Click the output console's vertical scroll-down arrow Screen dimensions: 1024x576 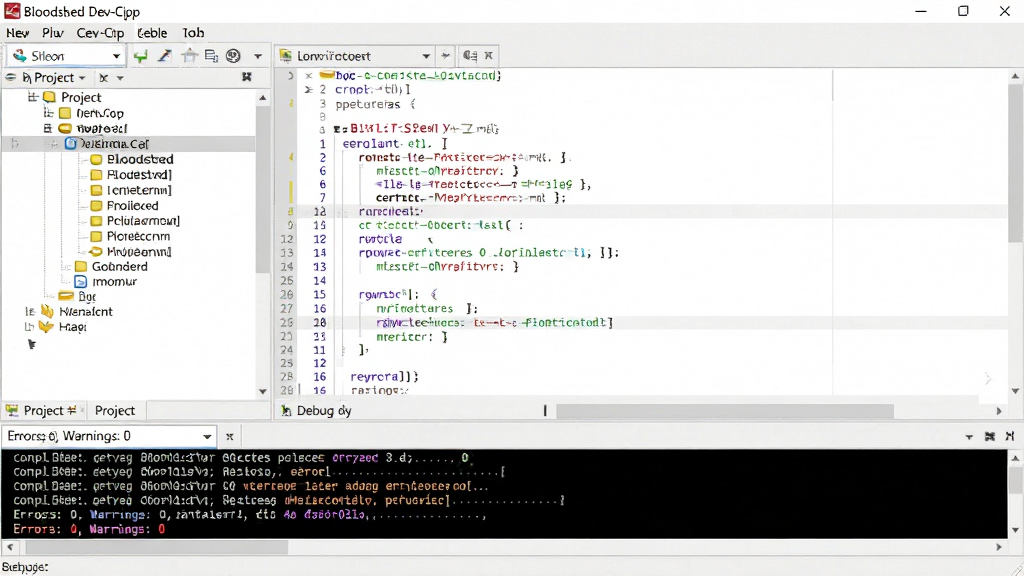click(1015, 530)
